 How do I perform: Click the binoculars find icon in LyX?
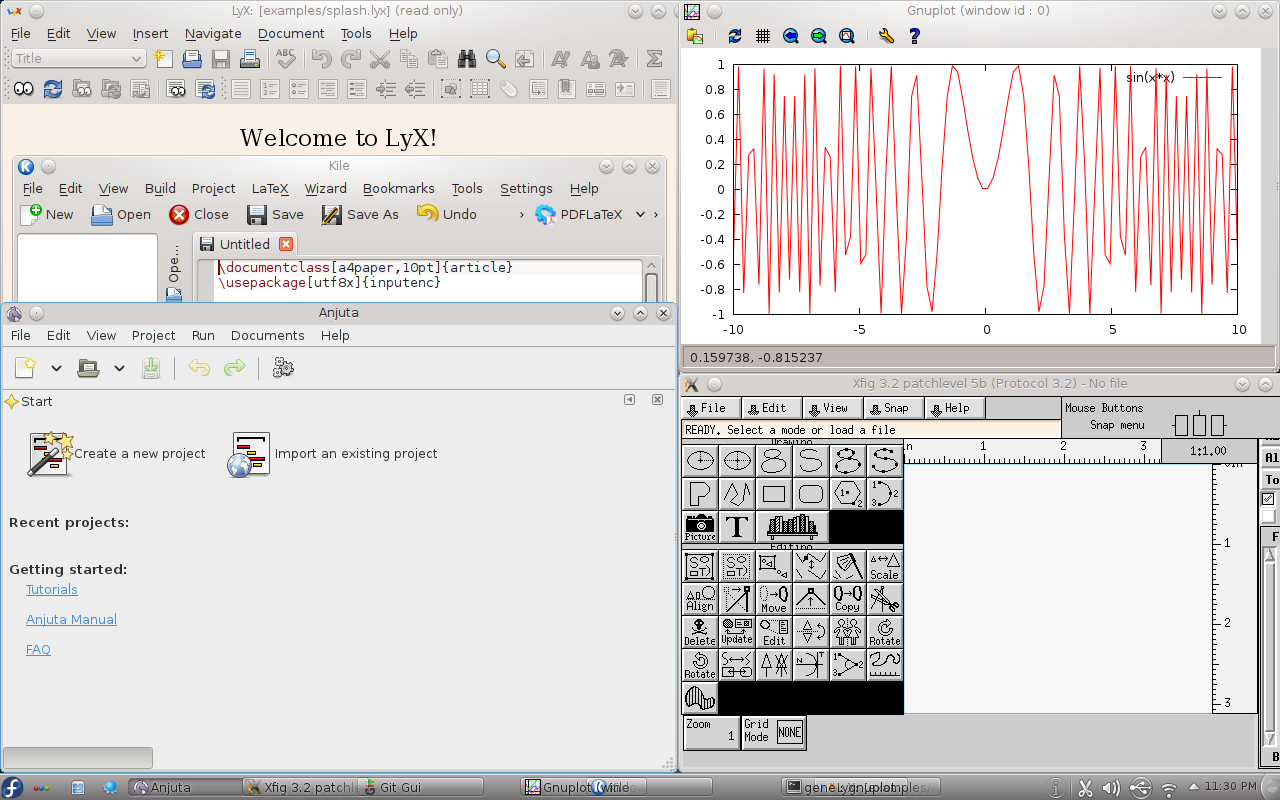pos(465,59)
